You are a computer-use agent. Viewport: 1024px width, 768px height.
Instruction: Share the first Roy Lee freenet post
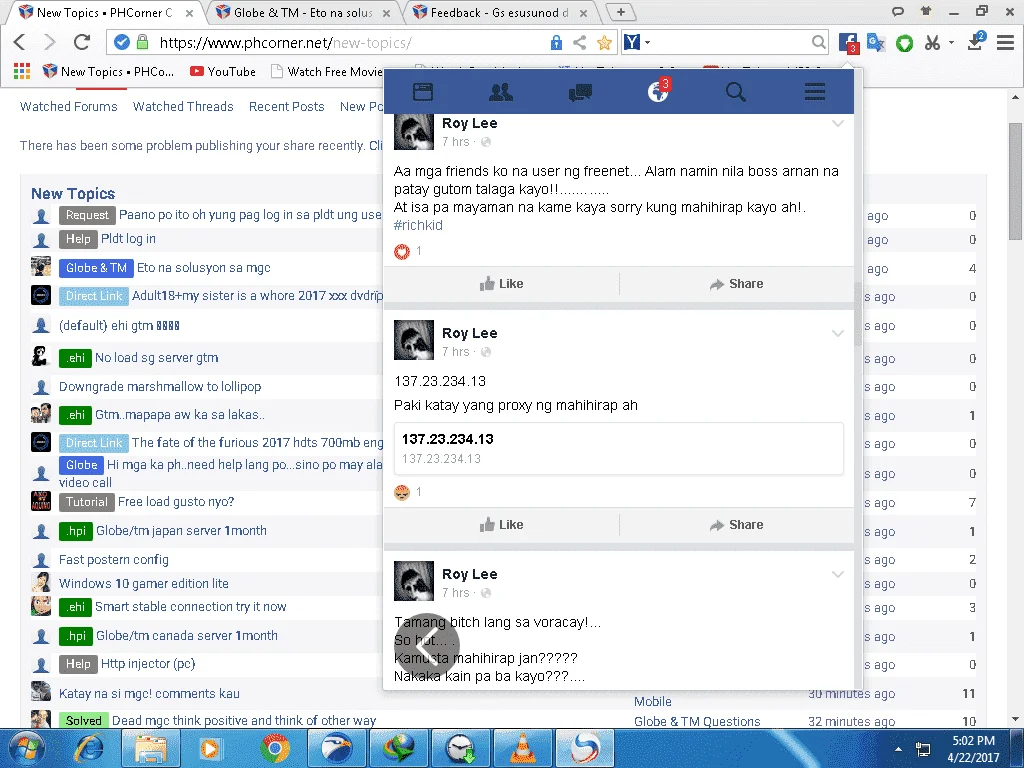pyautogui.click(x=737, y=284)
